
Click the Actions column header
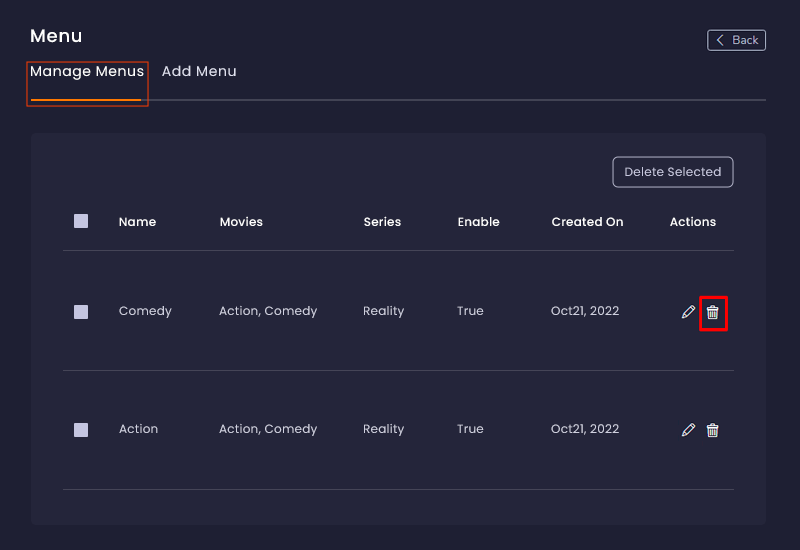[693, 222]
